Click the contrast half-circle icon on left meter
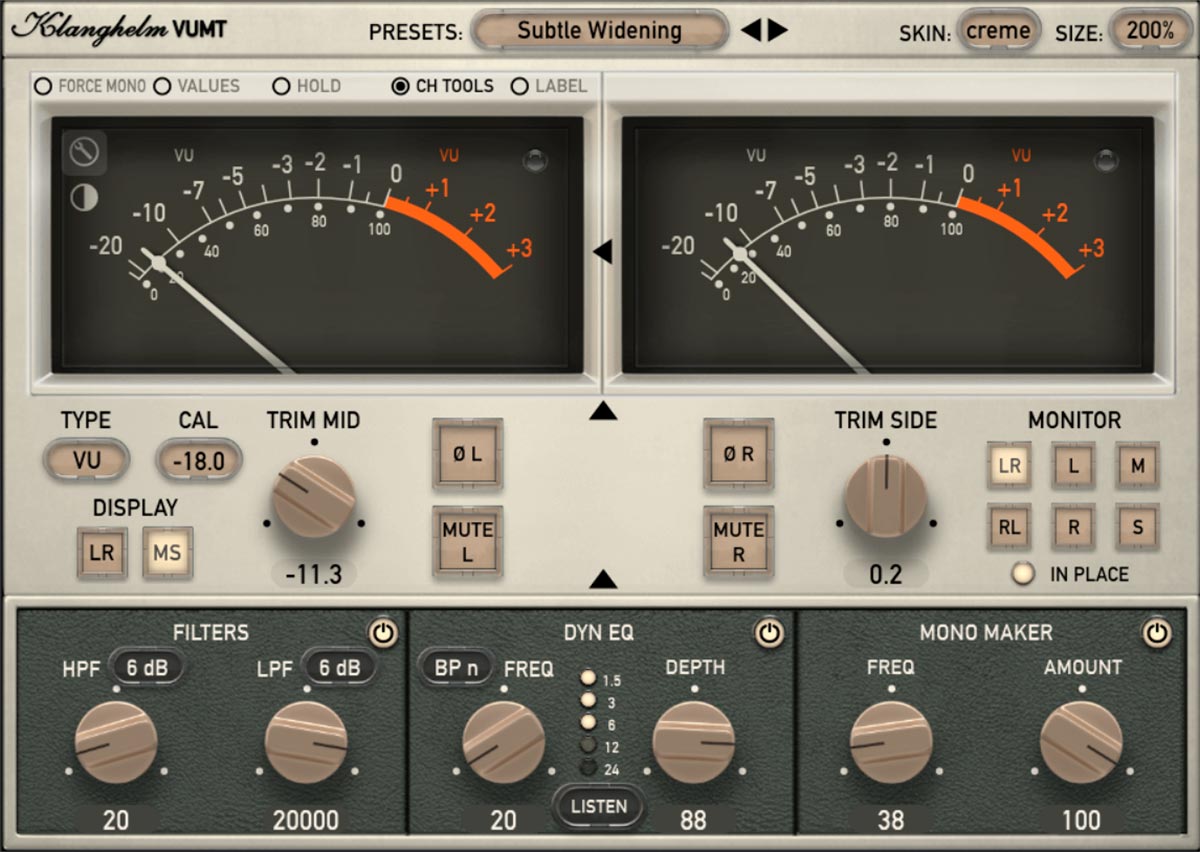 tap(84, 198)
